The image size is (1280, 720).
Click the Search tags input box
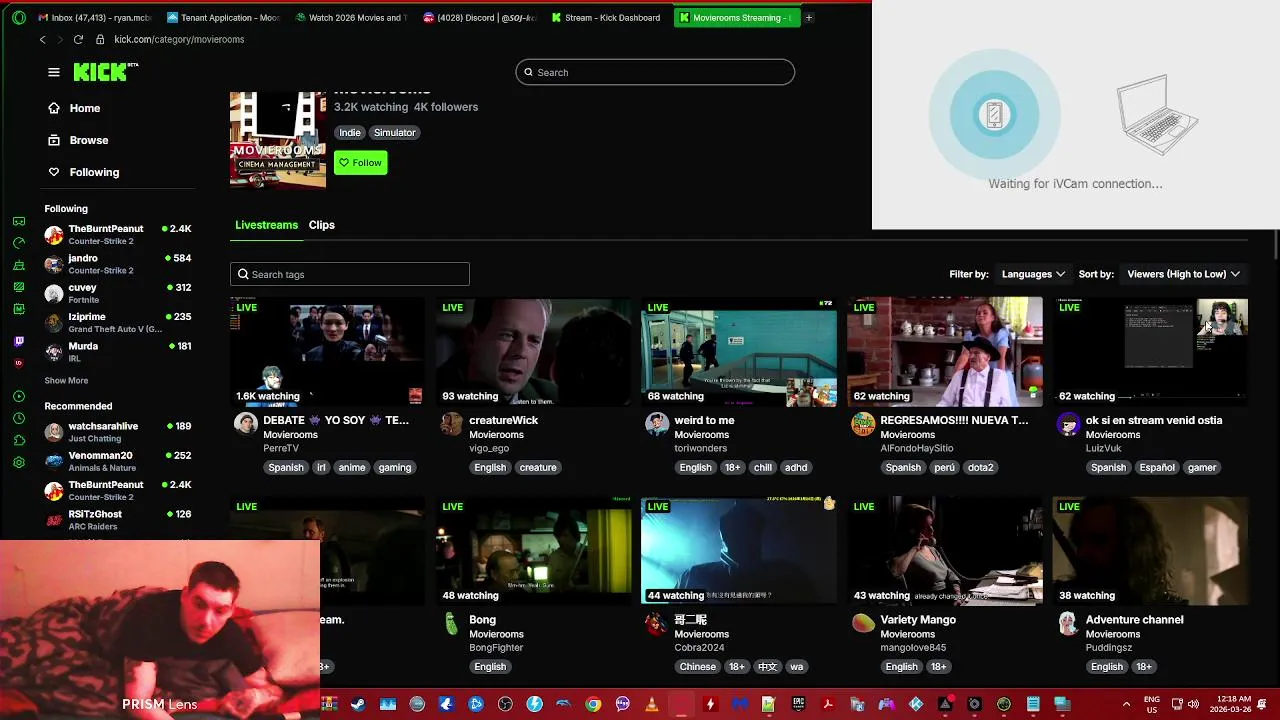[x=350, y=274]
